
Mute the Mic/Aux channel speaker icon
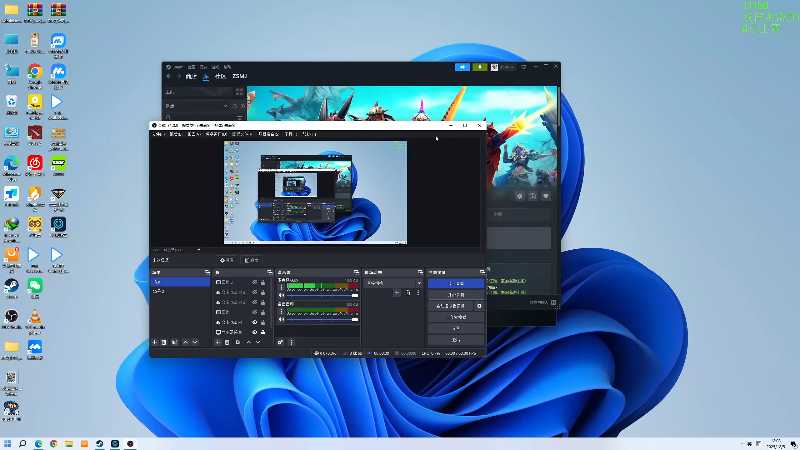(x=281, y=295)
